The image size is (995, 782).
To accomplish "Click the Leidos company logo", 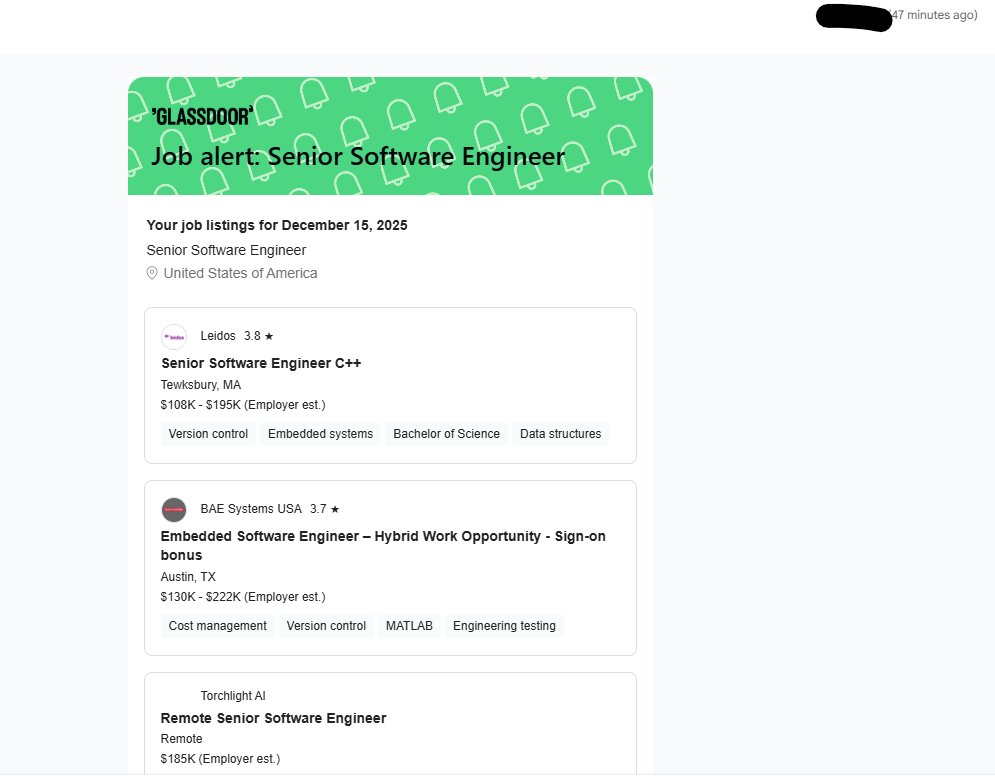I will (x=174, y=337).
